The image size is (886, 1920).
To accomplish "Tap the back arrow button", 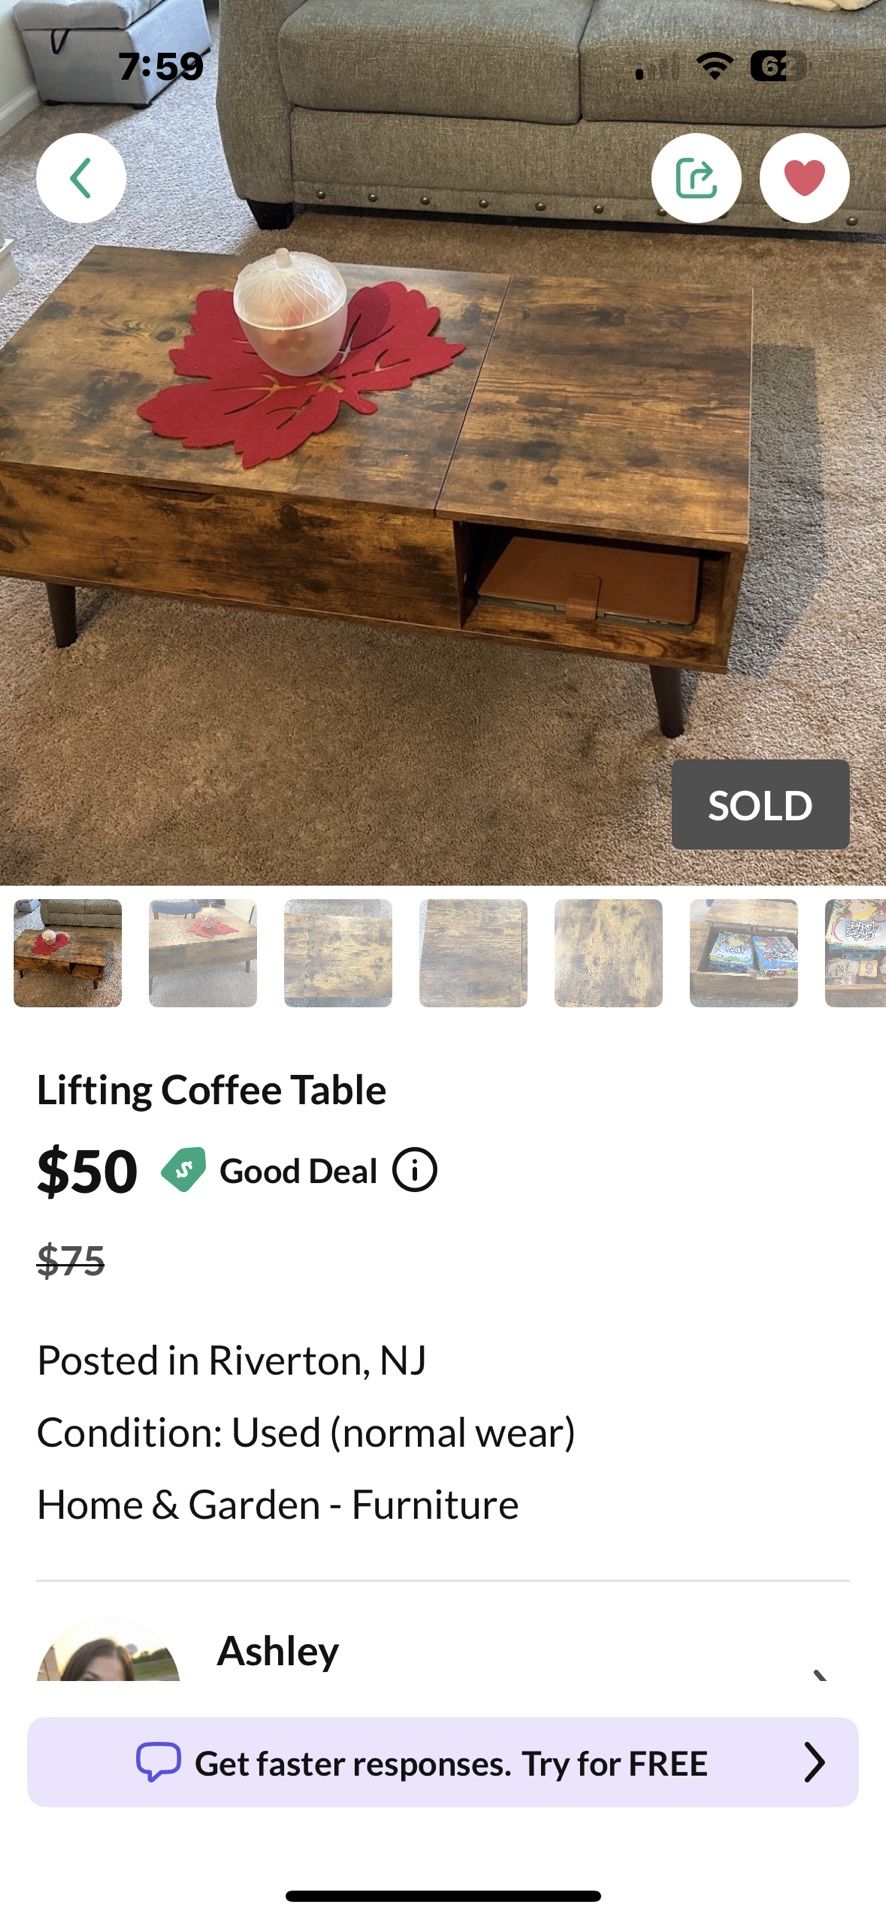I will coord(81,178).
